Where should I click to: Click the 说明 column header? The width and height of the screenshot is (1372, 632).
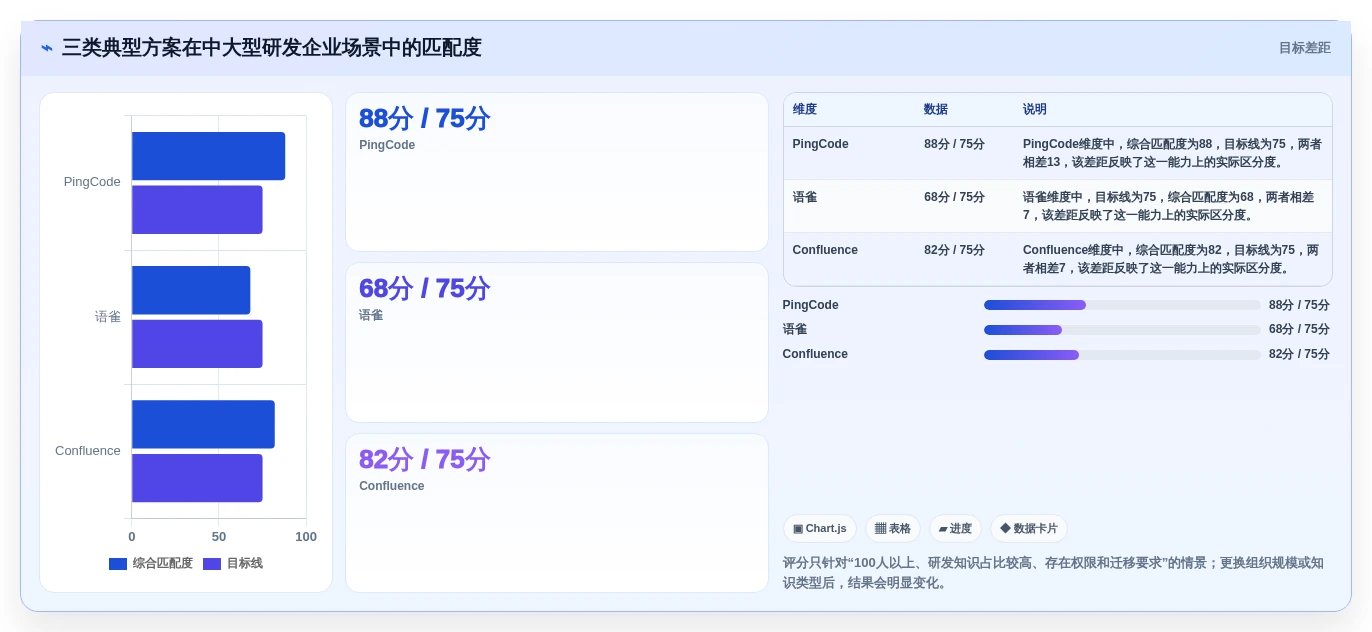coord(1035,110)
